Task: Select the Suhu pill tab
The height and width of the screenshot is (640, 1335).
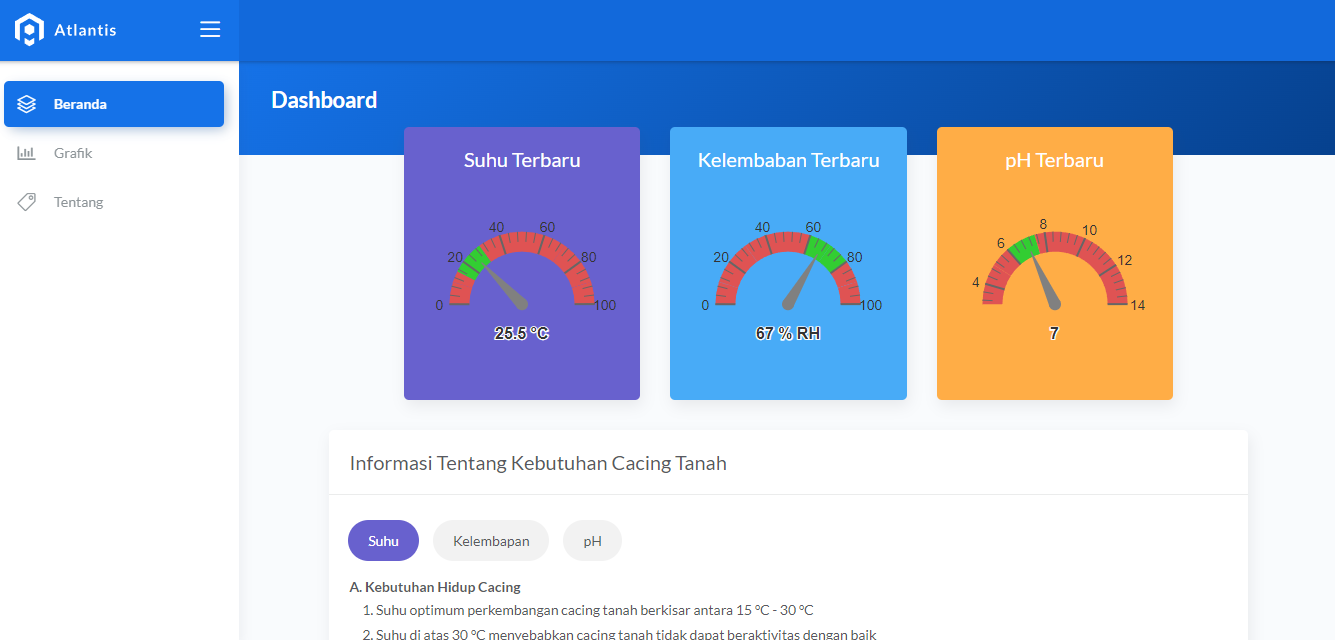Action: click(383, 541)
